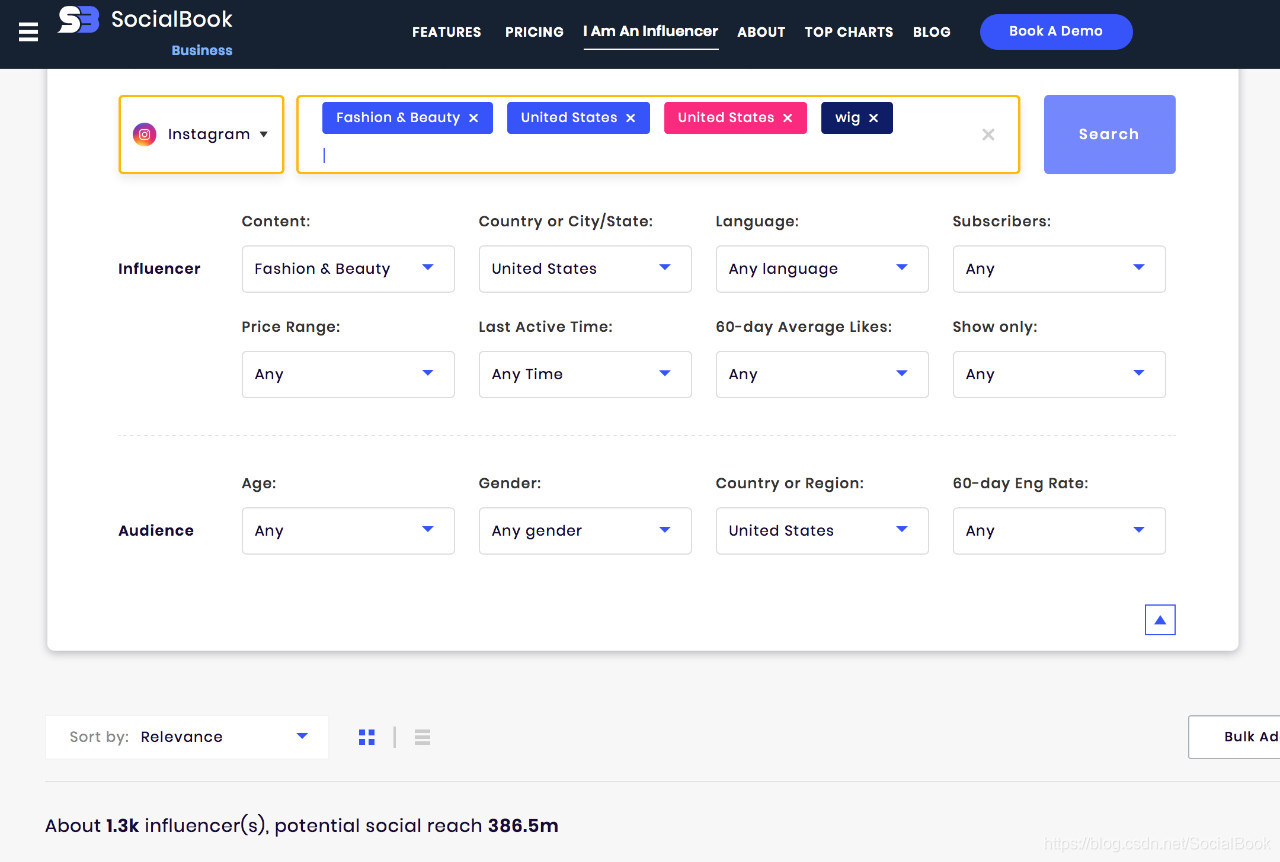Screen dimensions: 1280x862
Task: Go to FEATURES in the navigation
Action: tap(446, 32)
